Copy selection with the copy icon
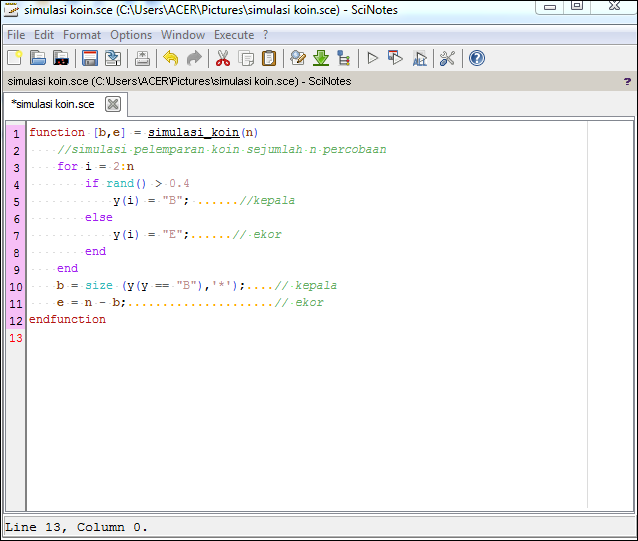 [x=246, y=58]
